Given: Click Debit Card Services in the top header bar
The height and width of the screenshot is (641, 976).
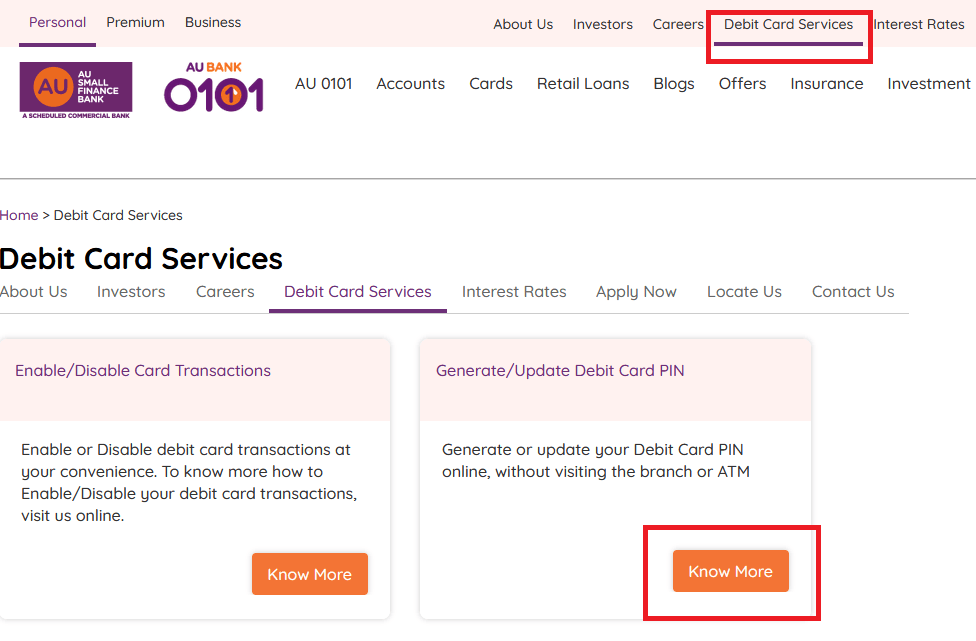Looking at the screenshot, I should tap(788, 24).
